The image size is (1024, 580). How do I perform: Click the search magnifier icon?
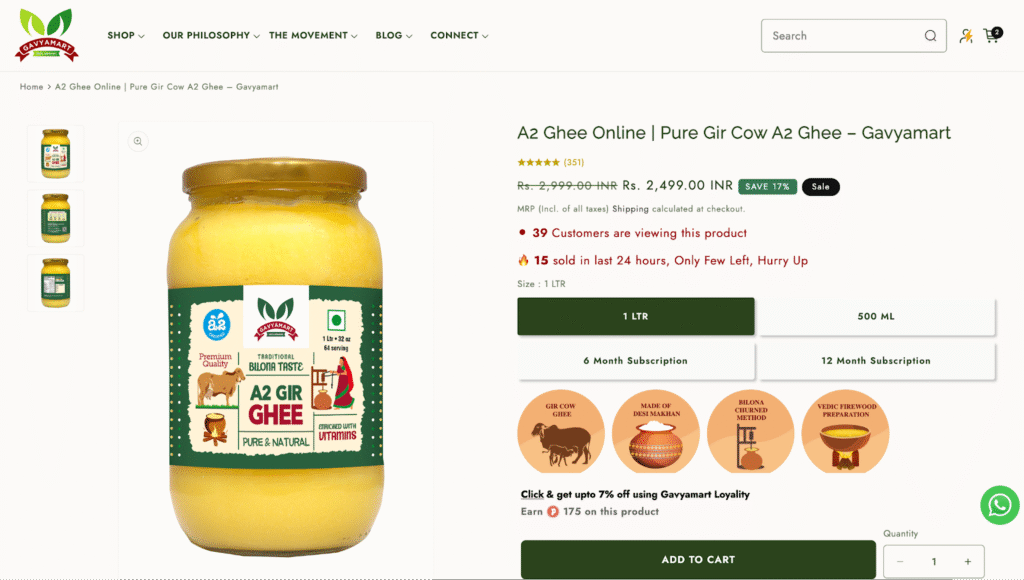930,36
